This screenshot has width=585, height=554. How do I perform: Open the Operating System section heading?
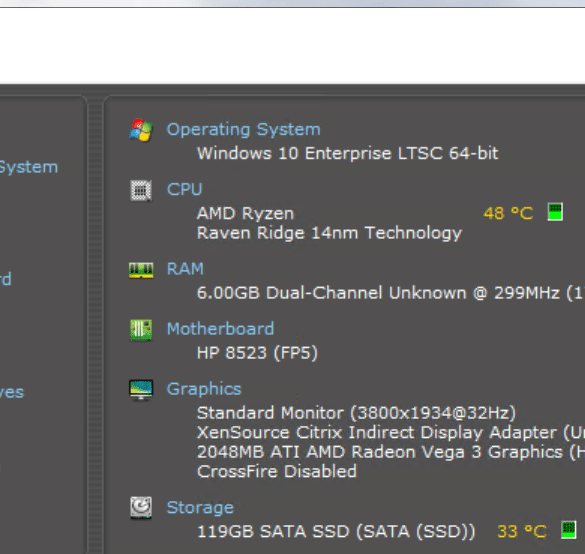[243, 130]
